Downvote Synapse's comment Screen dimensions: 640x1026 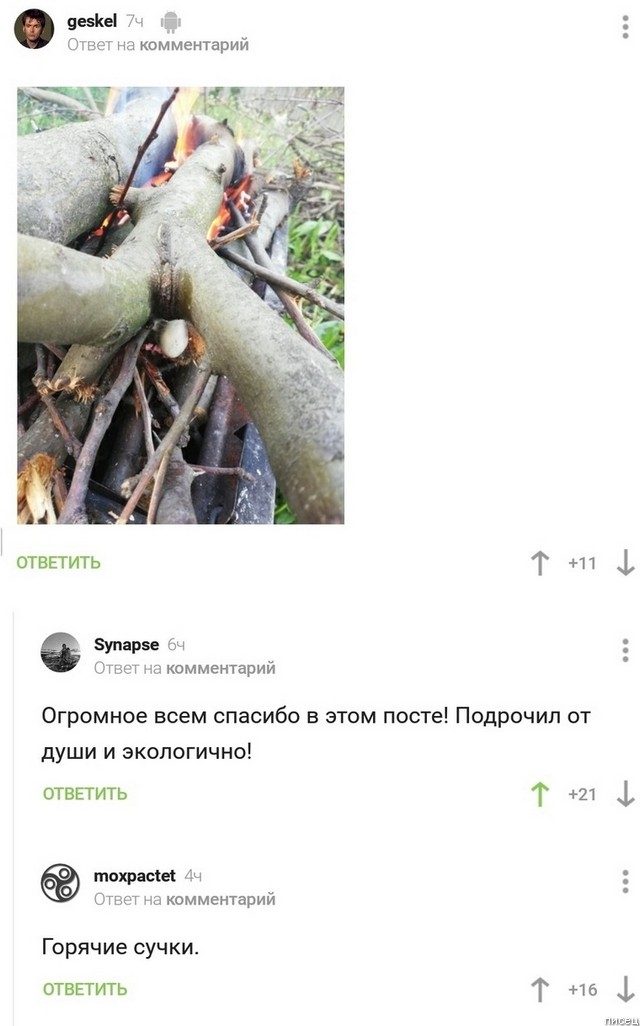click(626, 794)
